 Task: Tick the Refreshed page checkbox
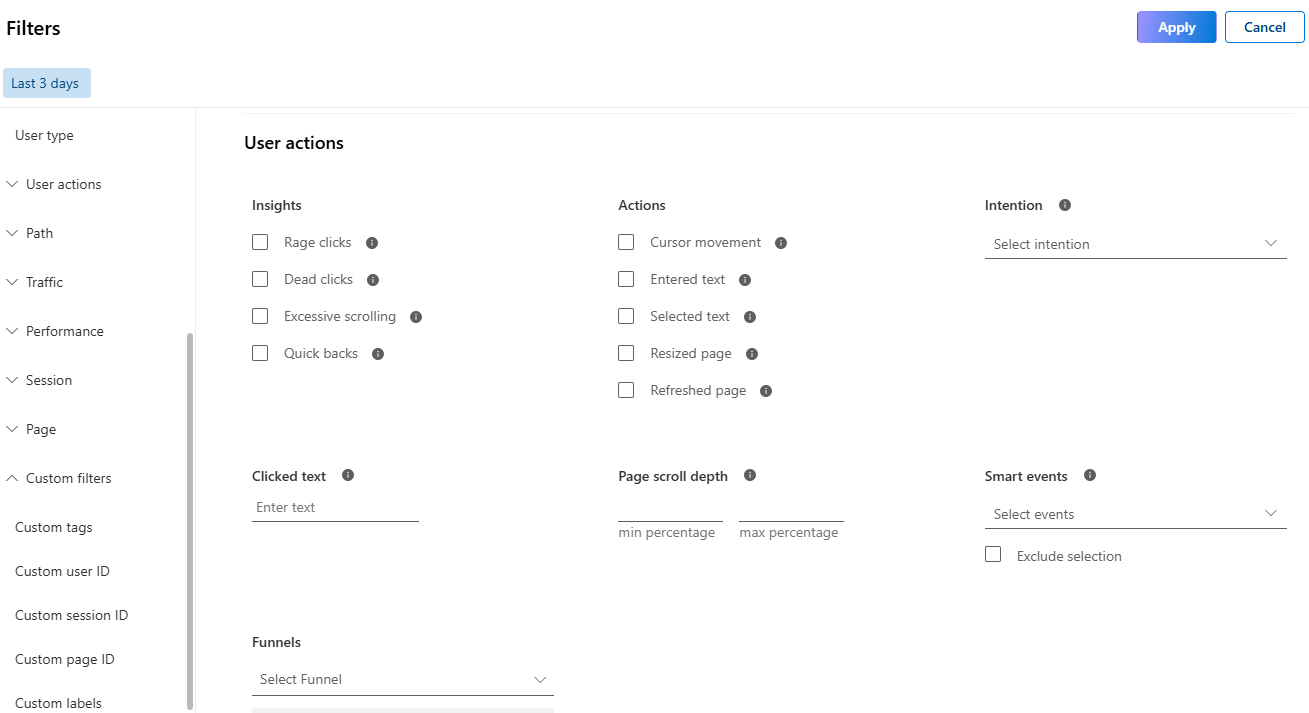626,390
